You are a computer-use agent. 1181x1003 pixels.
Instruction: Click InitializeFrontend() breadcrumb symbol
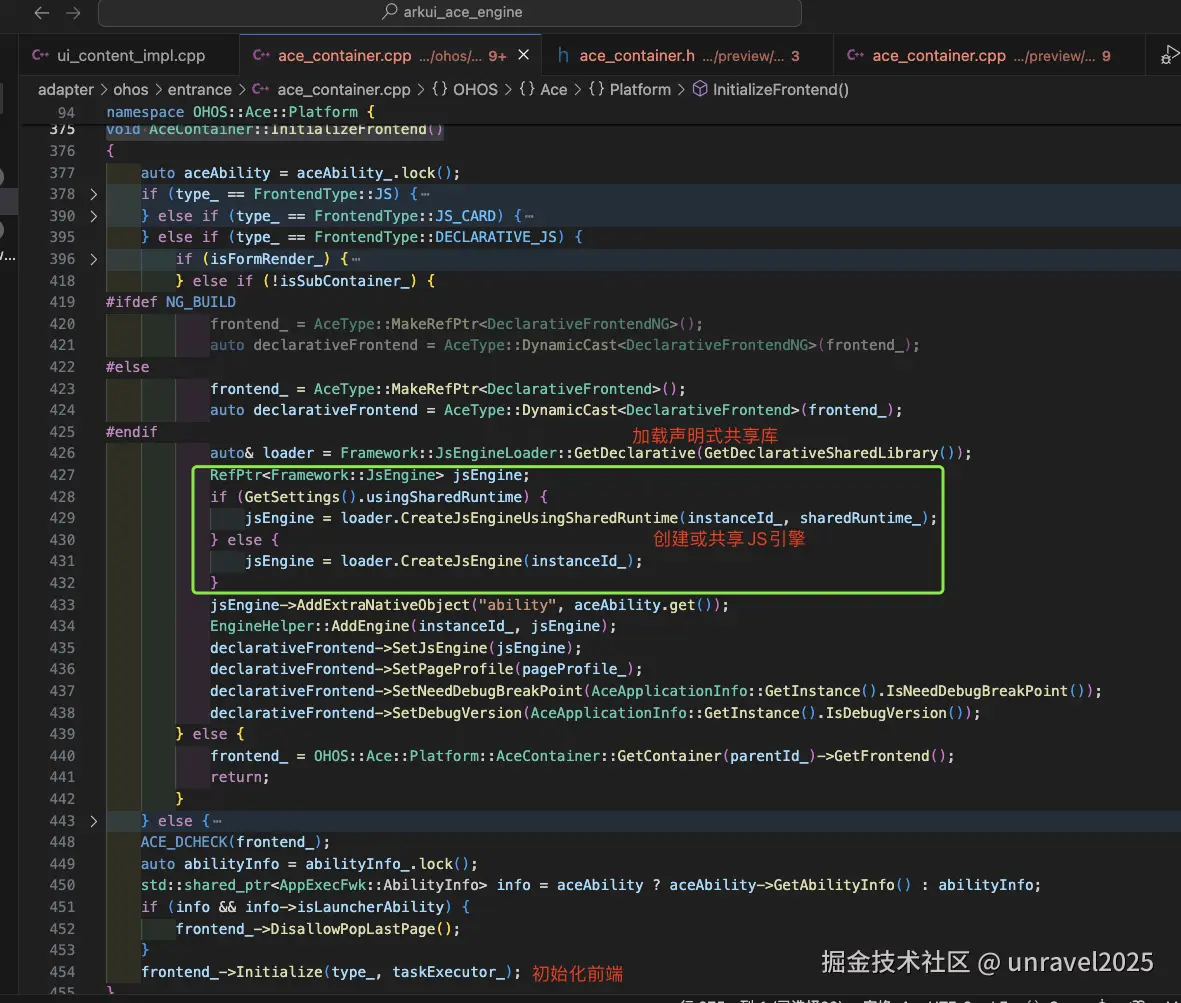[780, 90]
